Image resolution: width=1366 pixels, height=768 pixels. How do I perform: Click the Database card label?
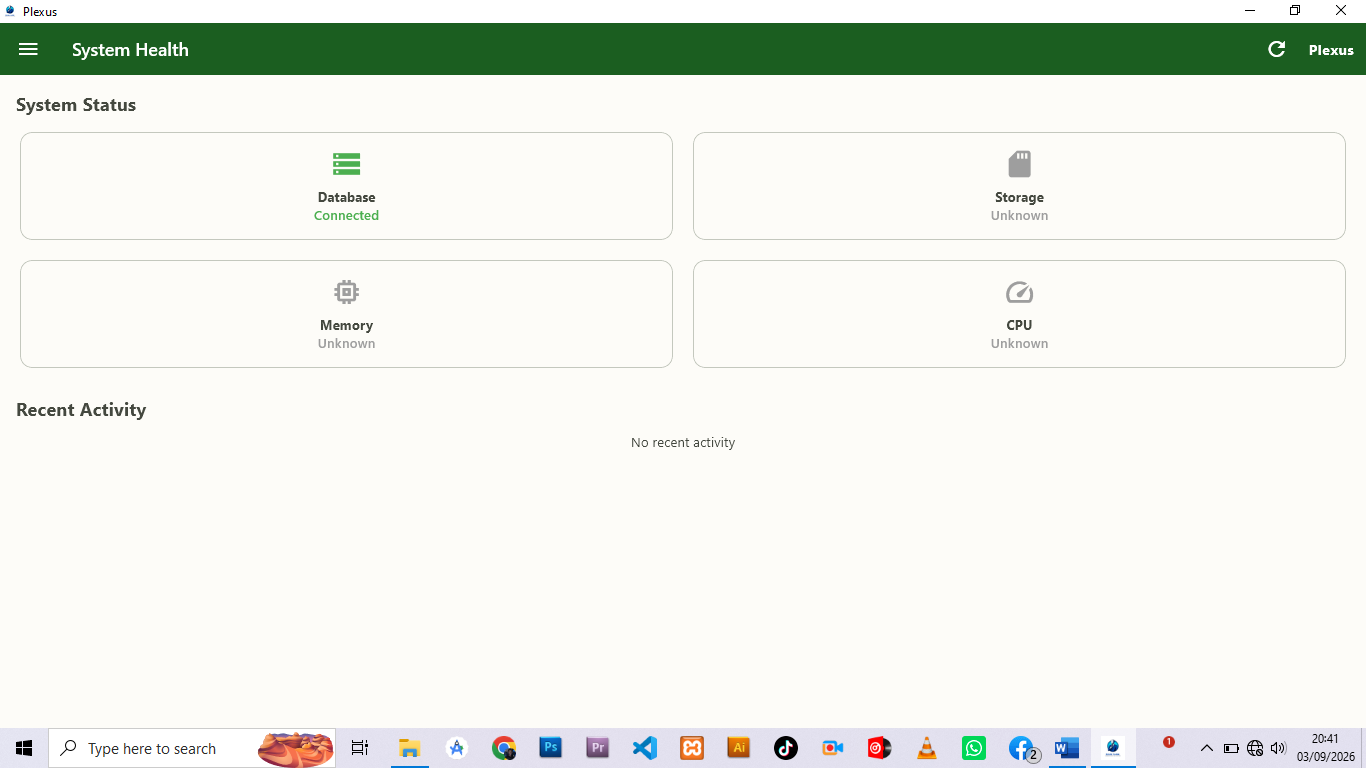pyautogui.click(x=346, y=197)
